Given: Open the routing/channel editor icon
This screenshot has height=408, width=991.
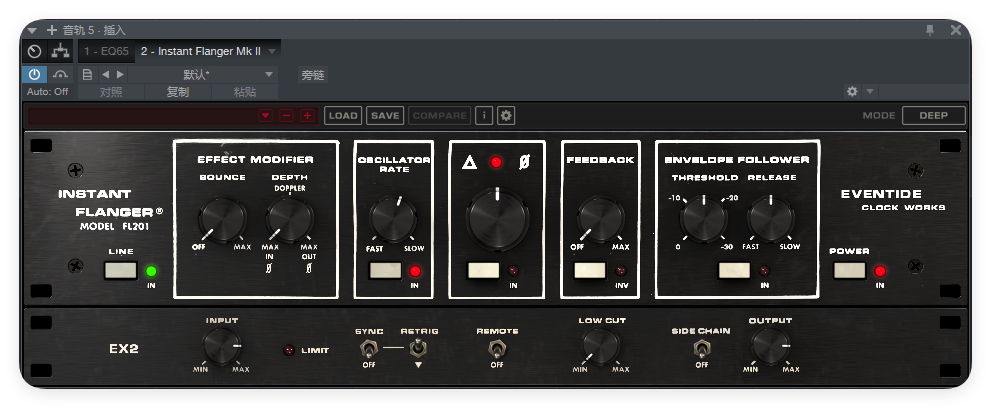Looking at the screenshot, I should 61,51.
